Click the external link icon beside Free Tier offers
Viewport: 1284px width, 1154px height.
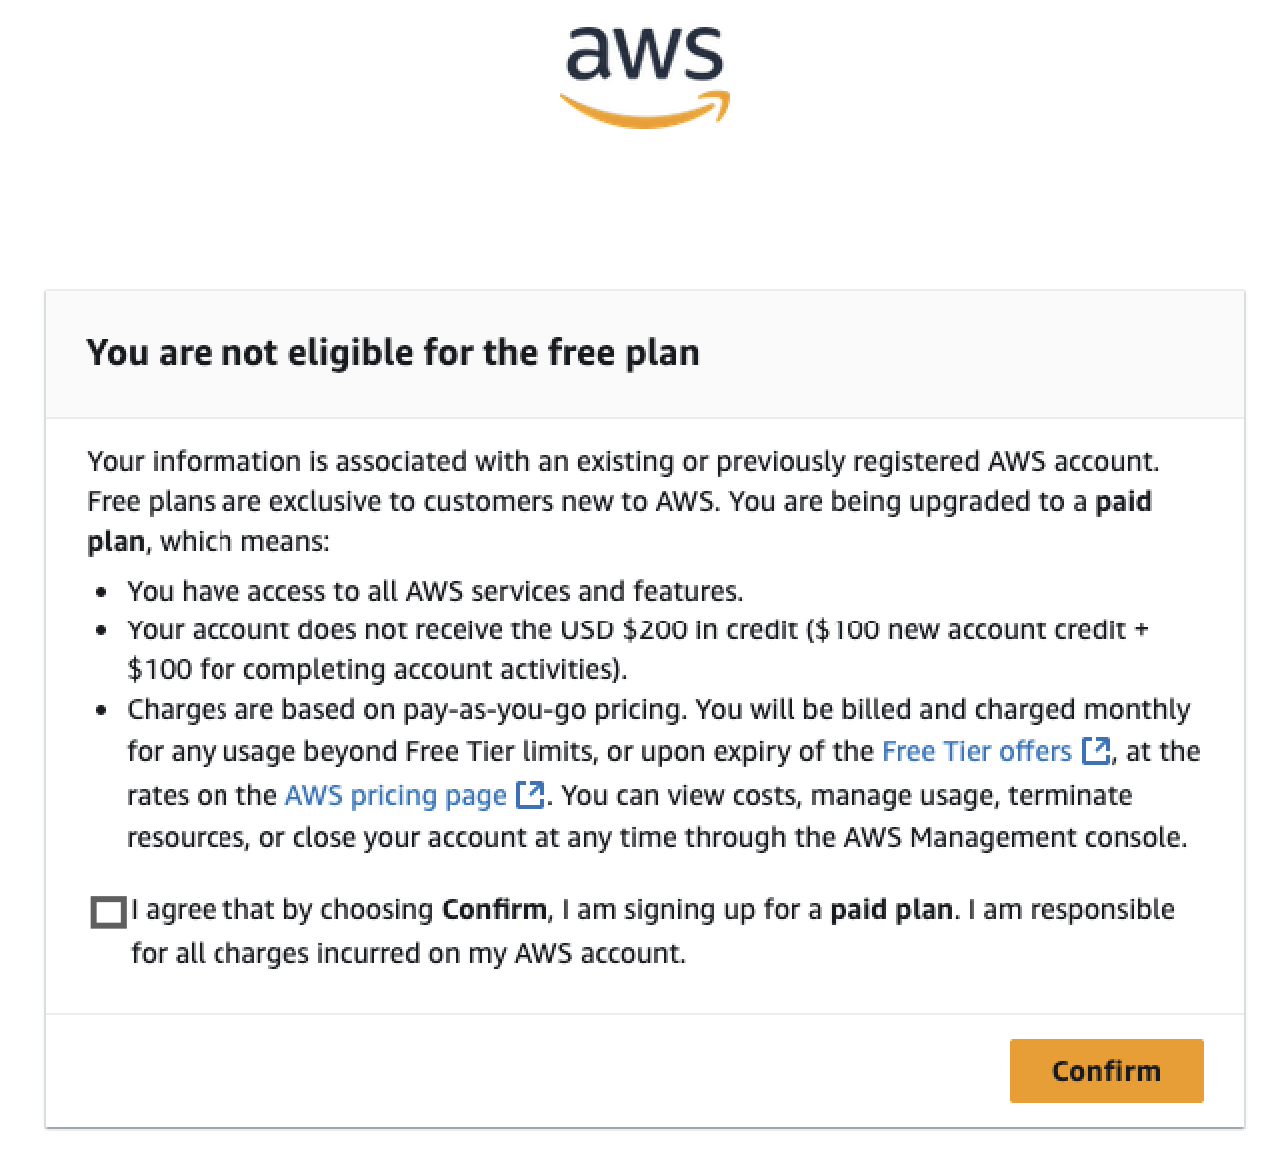1096,751
